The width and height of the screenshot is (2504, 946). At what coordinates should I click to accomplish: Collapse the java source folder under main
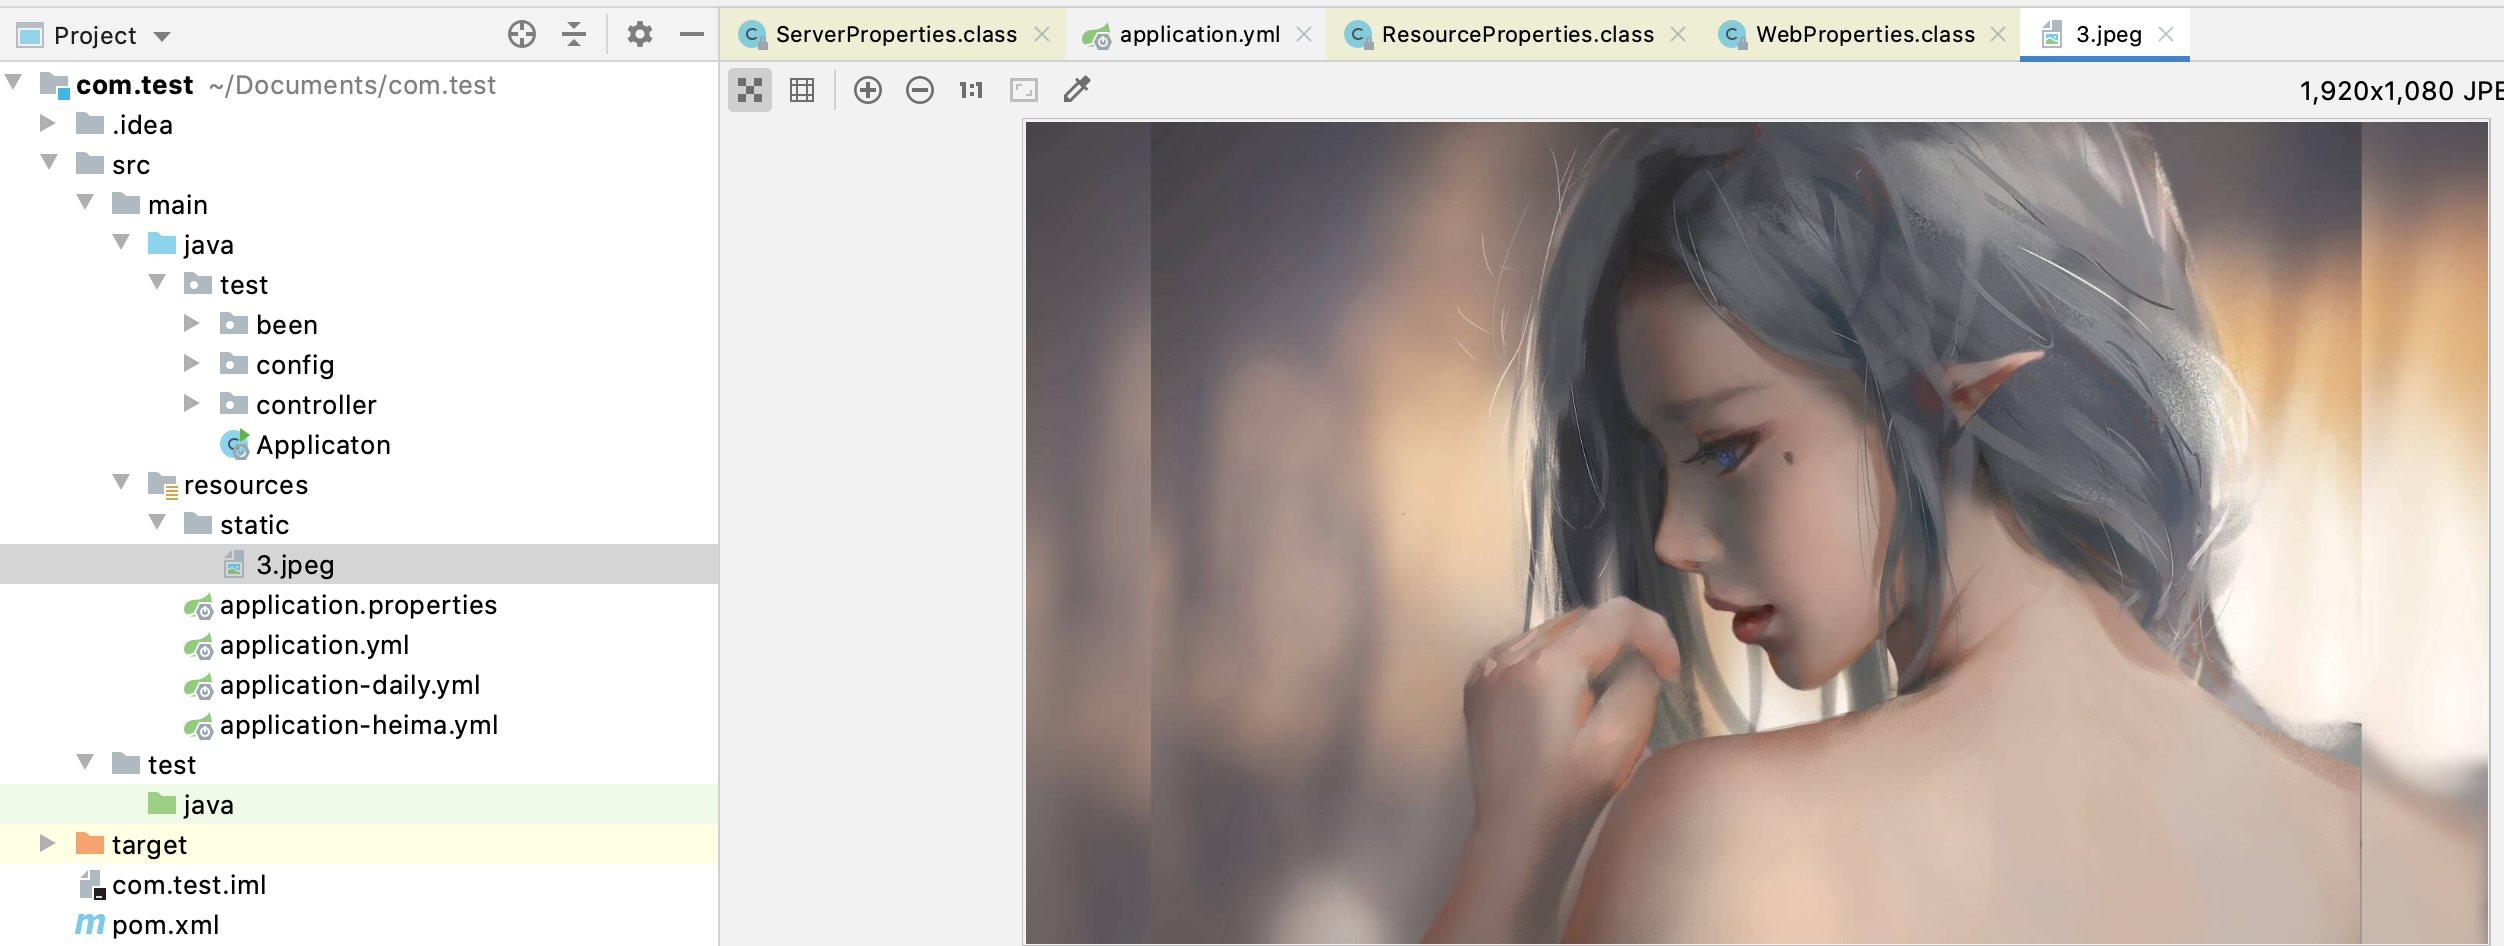click(x=121, y=242)
